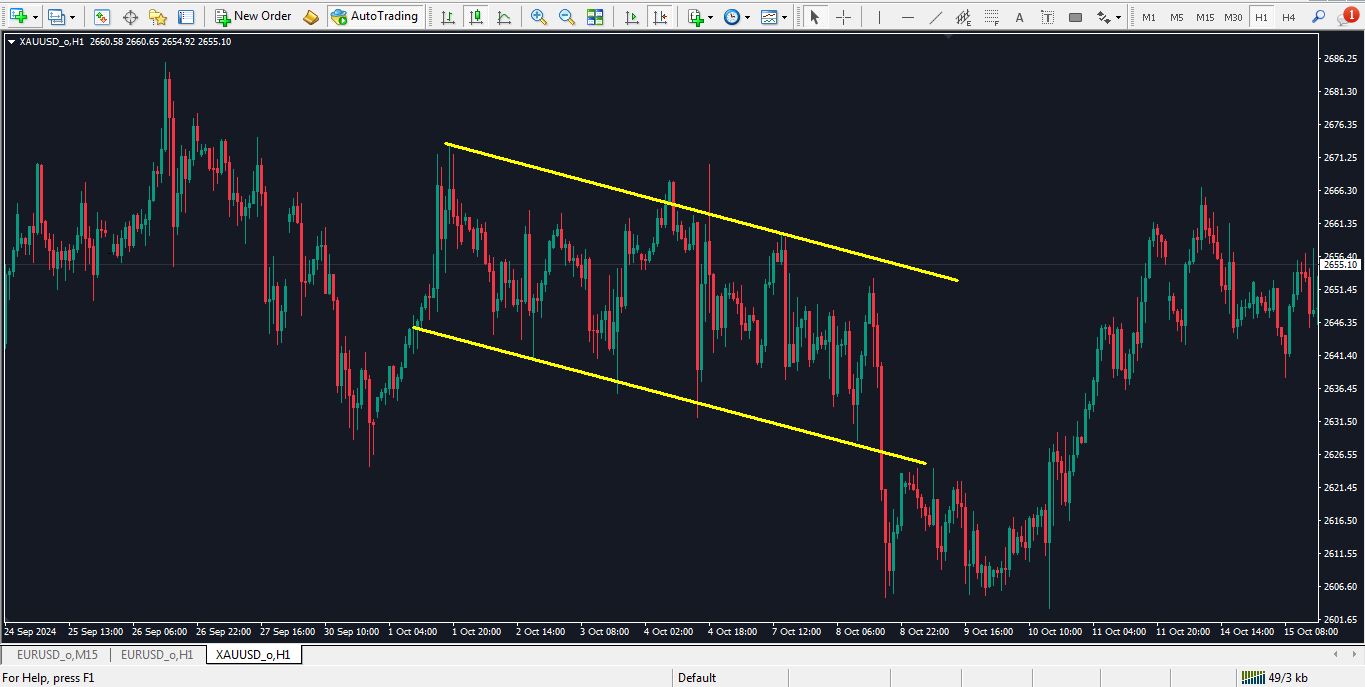Open the Market Watch window icon
1365x687 pixels.
coord(102,17)
